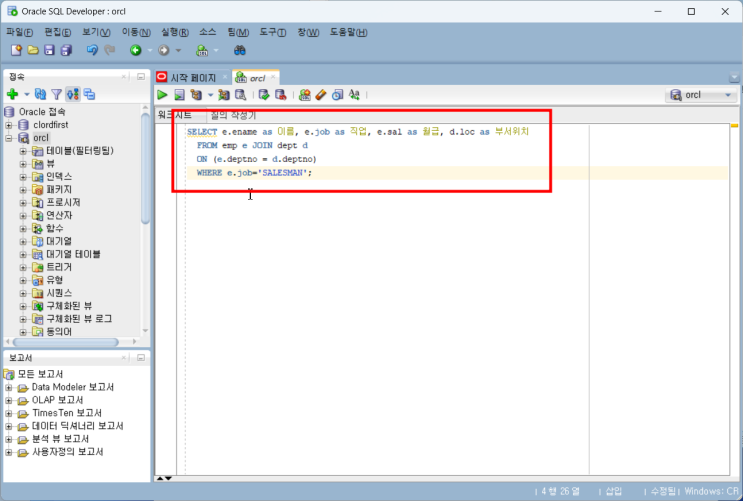Click the Run Script icon
The height and width of the screenshot is (501, 743).
click(179, 95)
